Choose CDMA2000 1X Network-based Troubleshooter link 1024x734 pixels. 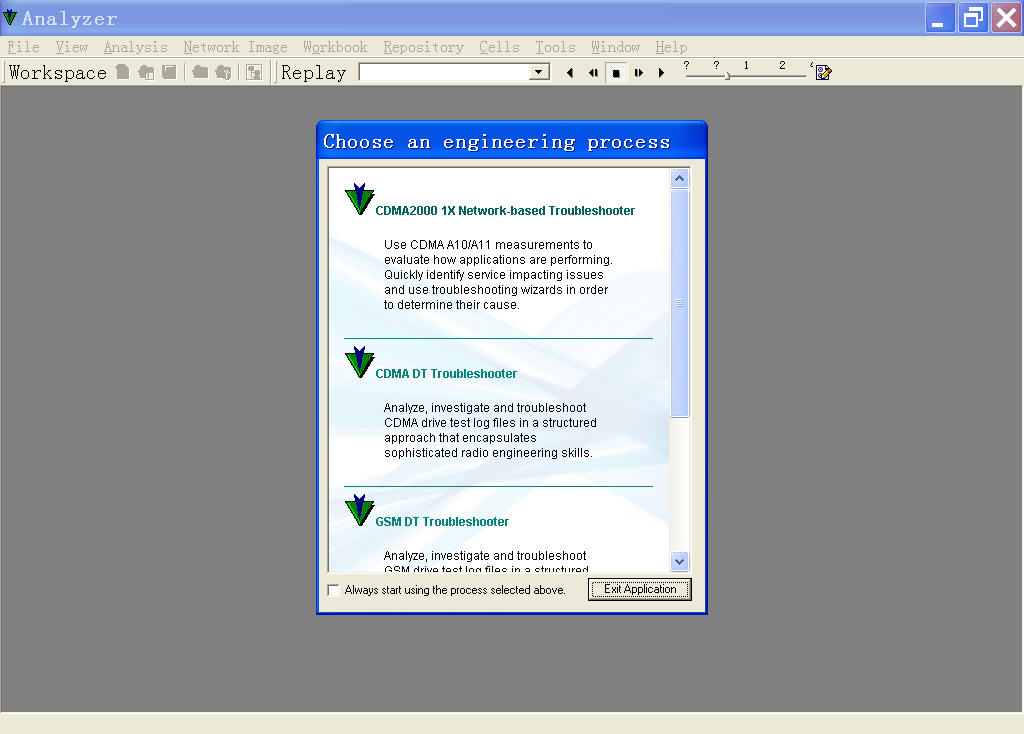point(505,211)
